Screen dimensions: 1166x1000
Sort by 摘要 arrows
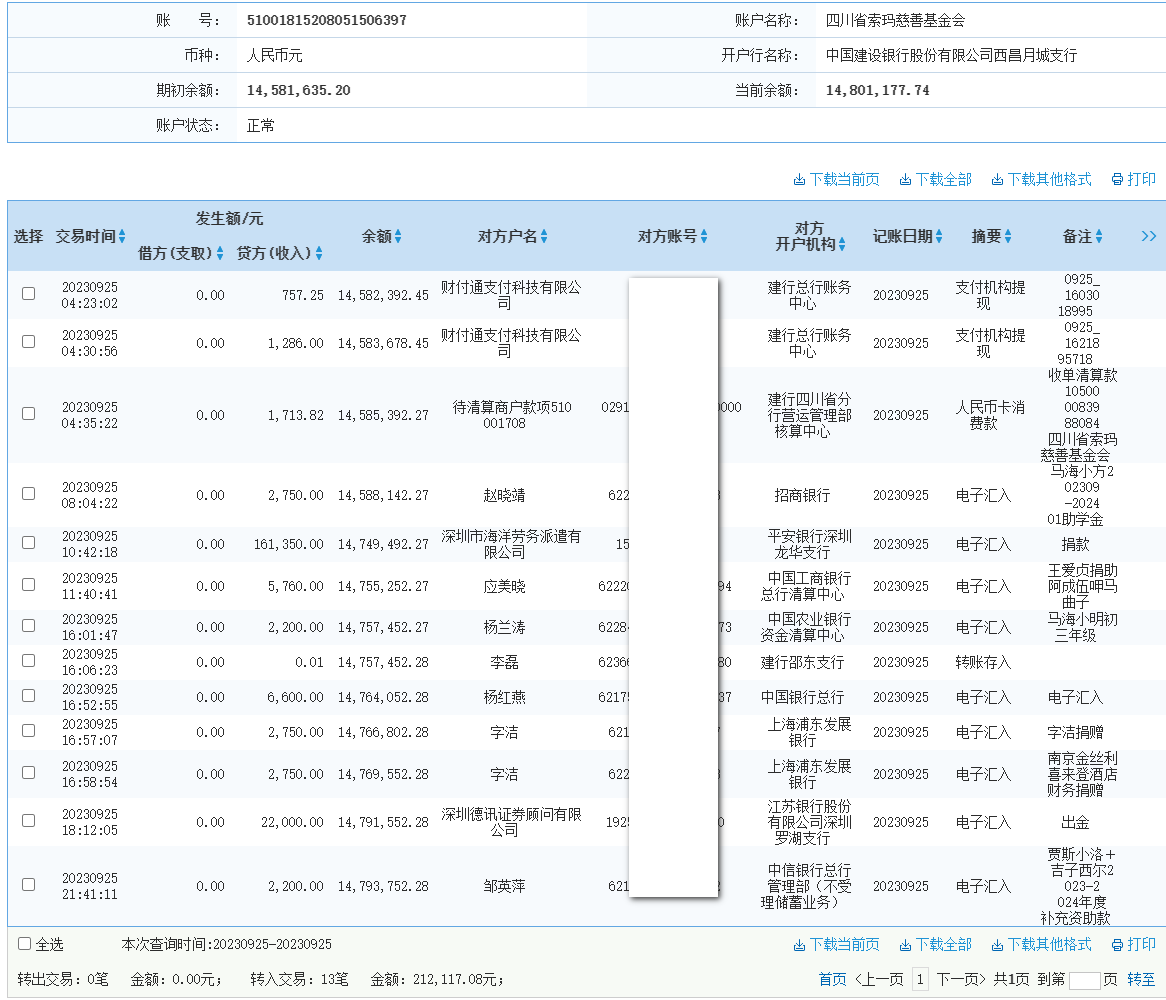point(1008,236)
